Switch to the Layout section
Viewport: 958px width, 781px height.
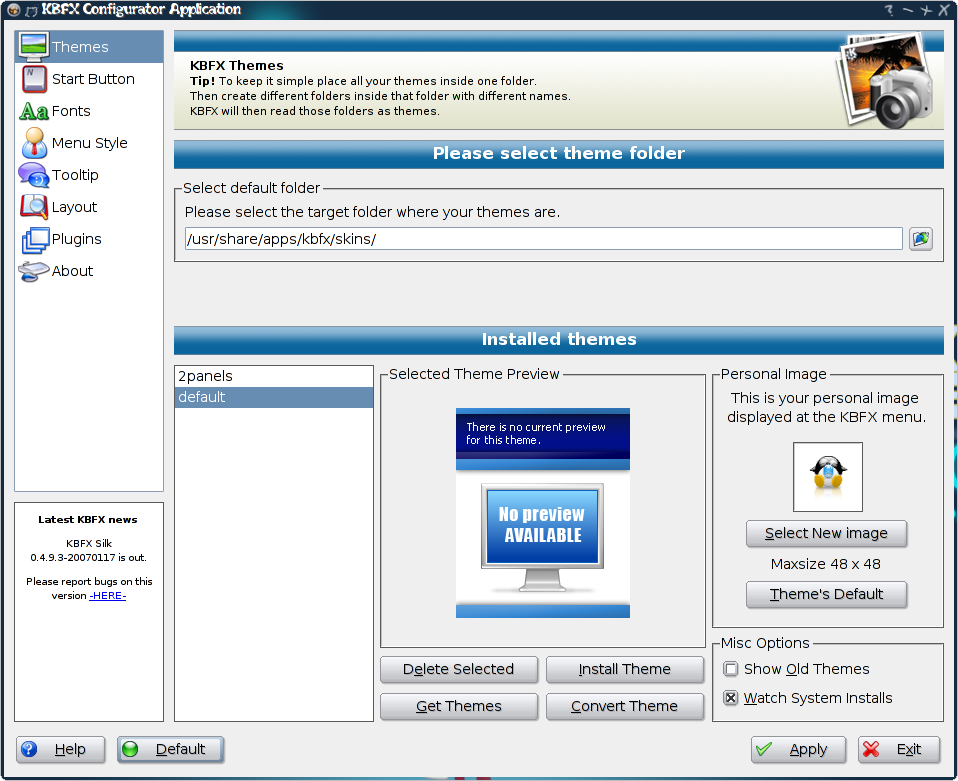pos(74,207)
